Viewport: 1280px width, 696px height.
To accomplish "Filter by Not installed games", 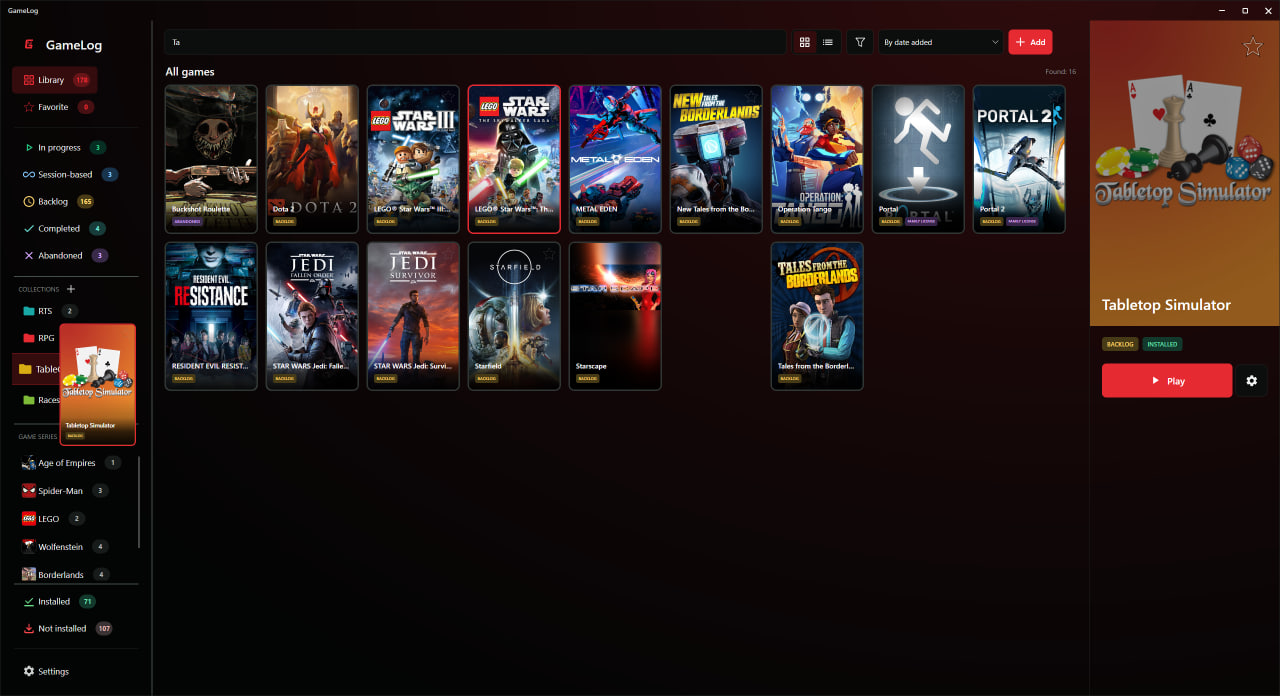I will coord(68,629).
